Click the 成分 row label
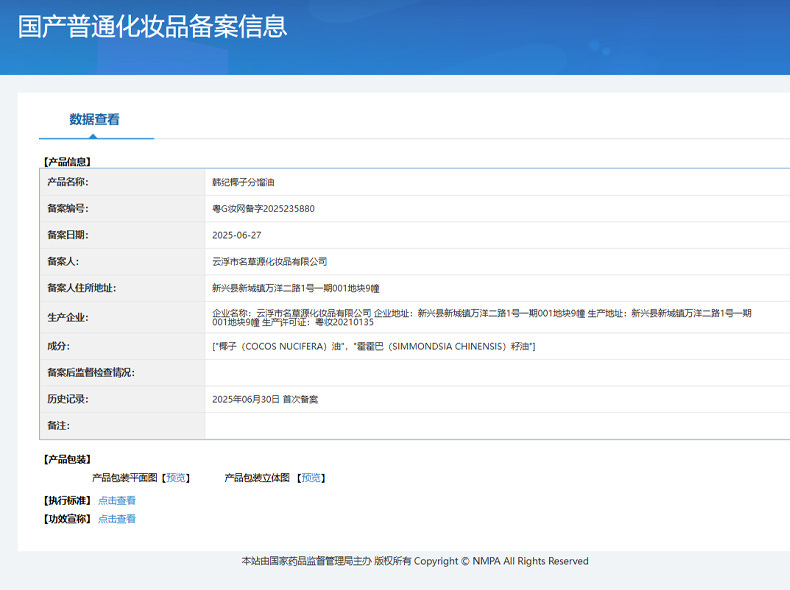Image resolution: width=790 pixels, height=590 pixels. click(x=58, y=346)
